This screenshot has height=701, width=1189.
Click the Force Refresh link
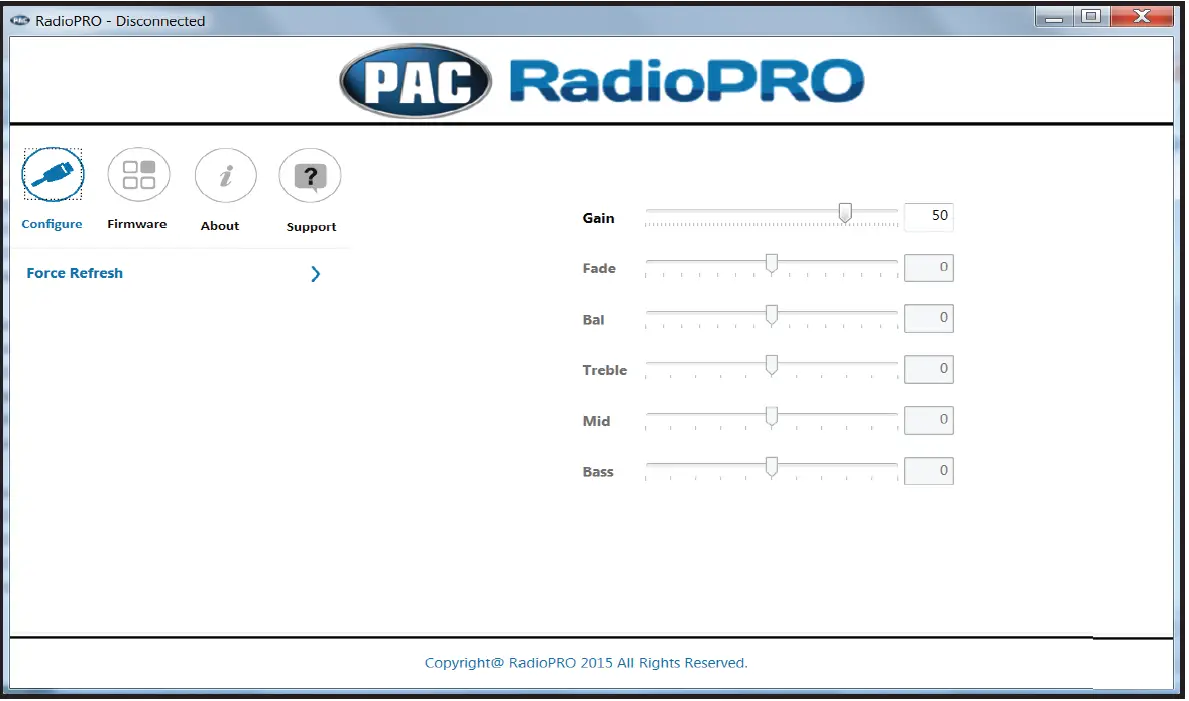pyautogui.click(x=74, y=272)
